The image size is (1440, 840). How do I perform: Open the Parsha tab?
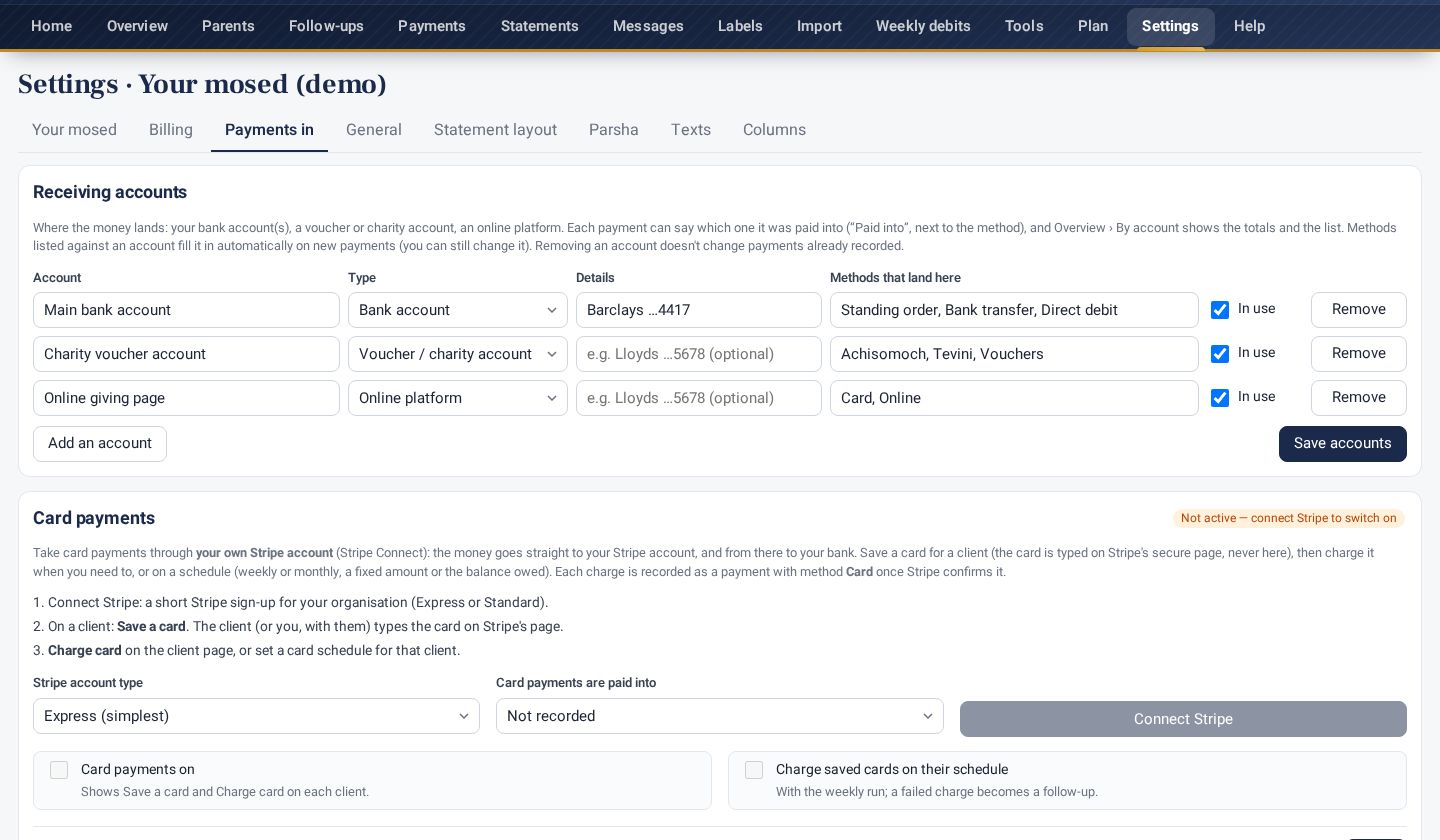[x=614, y=130]
